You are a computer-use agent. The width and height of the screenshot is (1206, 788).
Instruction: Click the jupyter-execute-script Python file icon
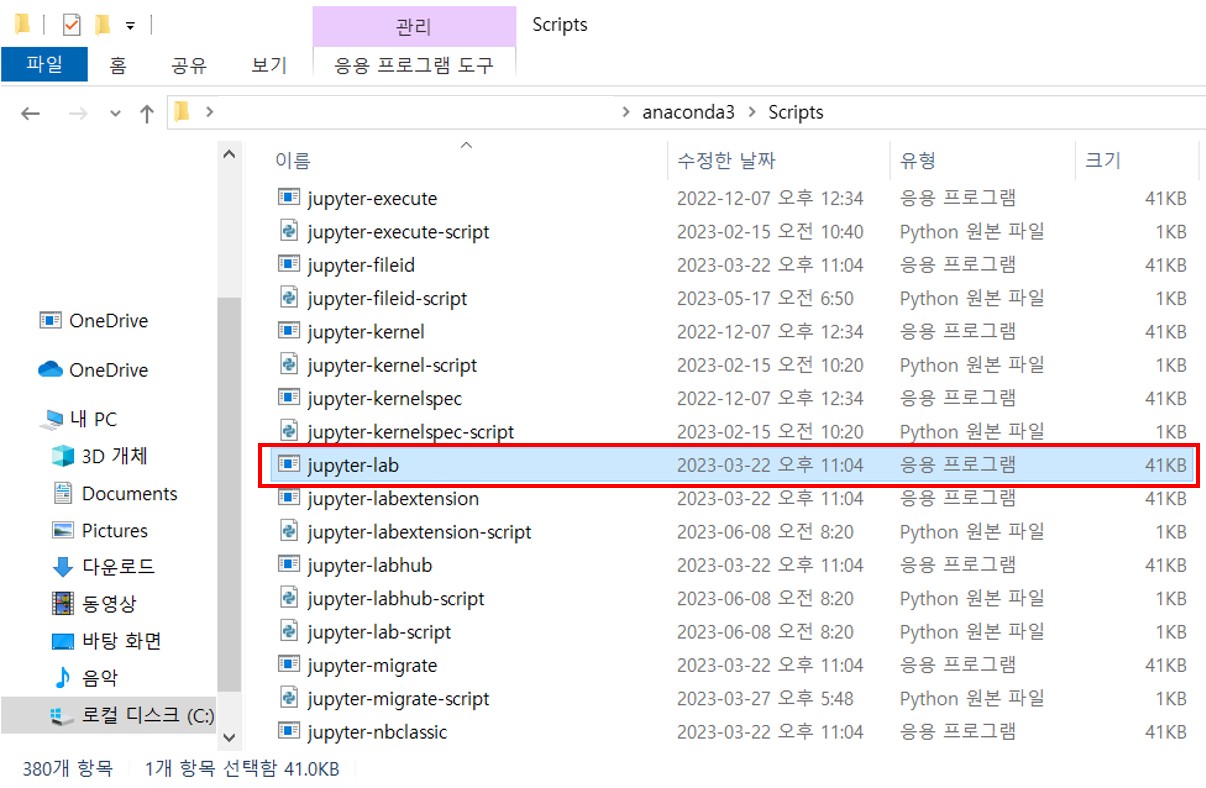(x=289, y=232)
